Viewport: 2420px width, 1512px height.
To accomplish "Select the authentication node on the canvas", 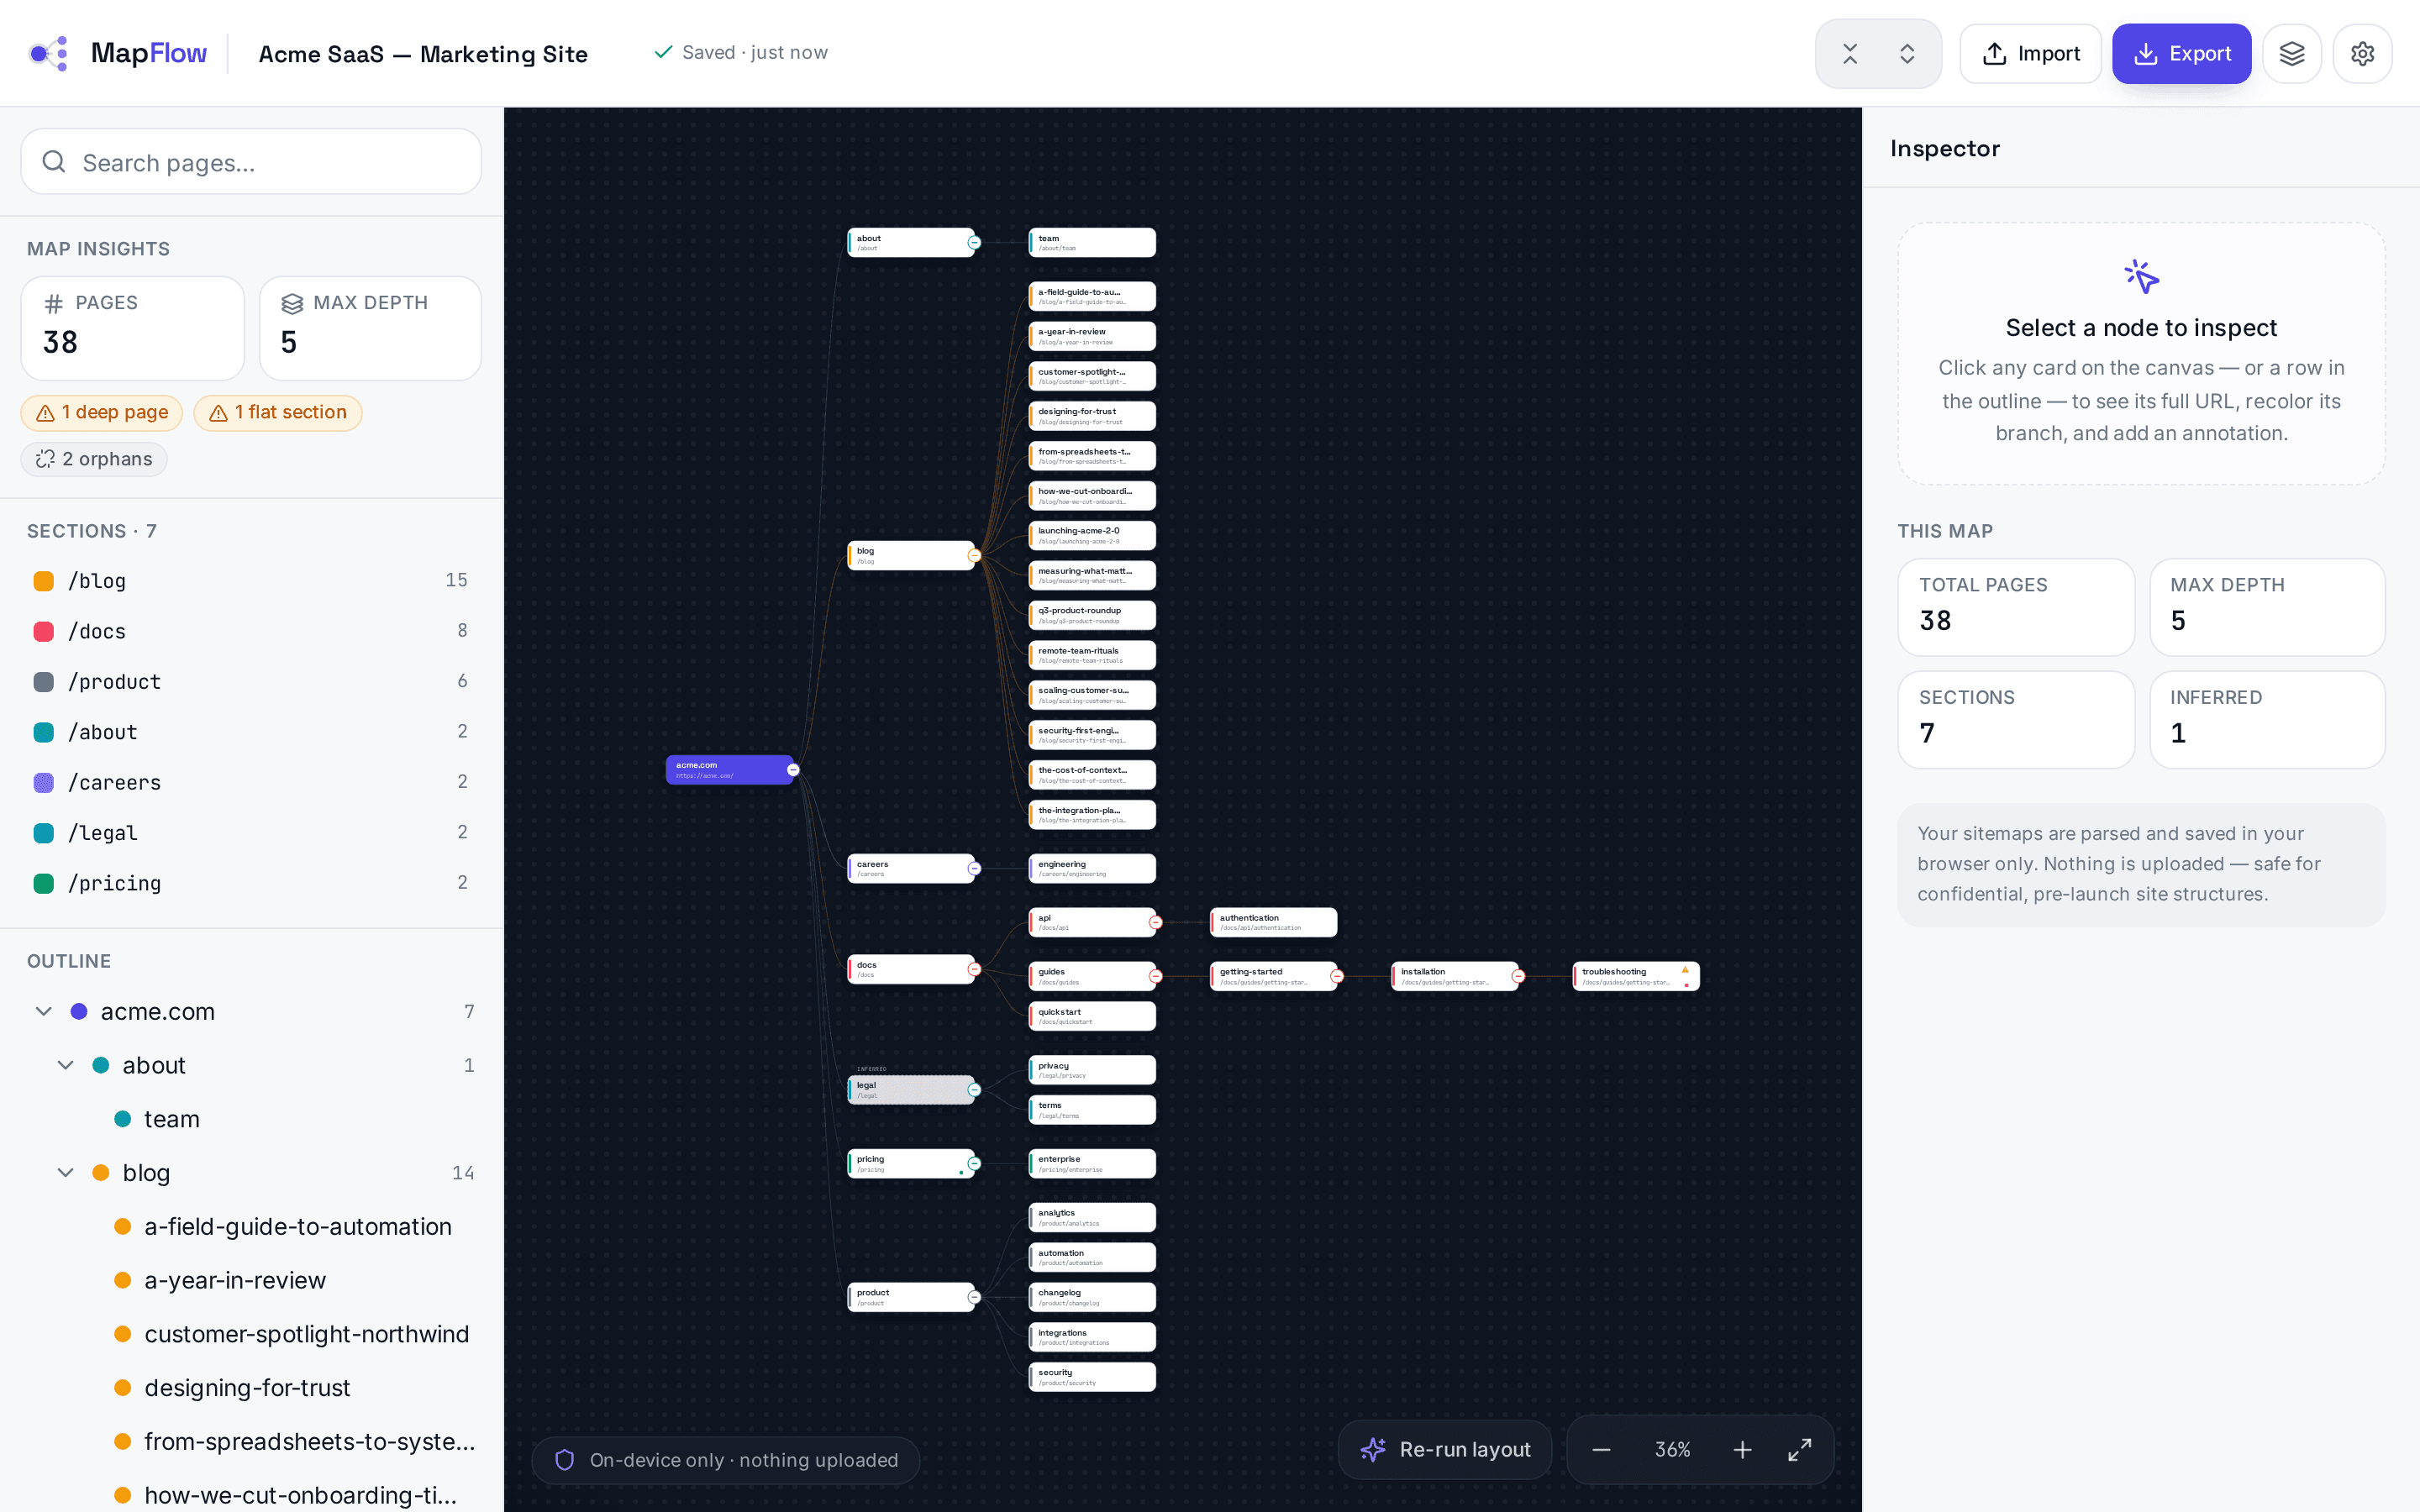I will point(1273,922).
